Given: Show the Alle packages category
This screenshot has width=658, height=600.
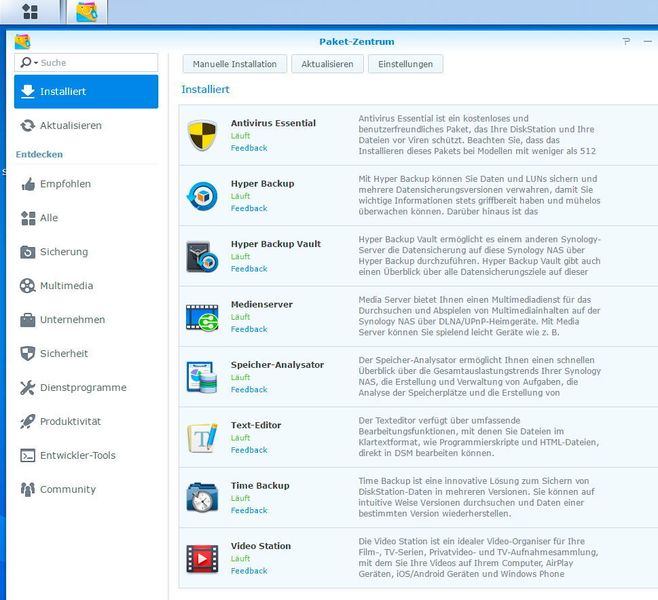Looking at the screenshot, I should [86, 218].
